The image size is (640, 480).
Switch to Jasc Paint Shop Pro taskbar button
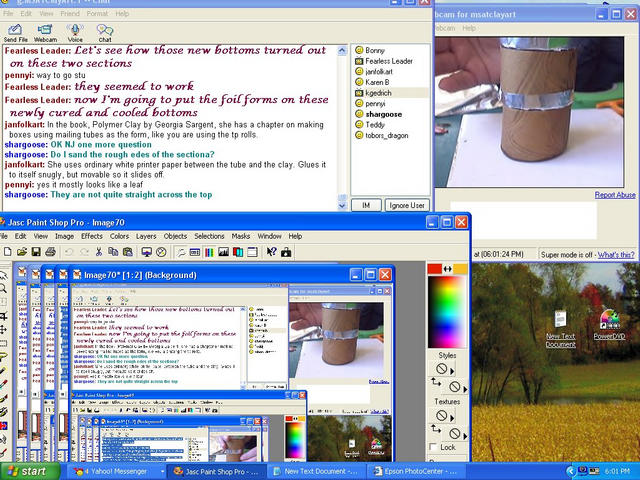217,471
